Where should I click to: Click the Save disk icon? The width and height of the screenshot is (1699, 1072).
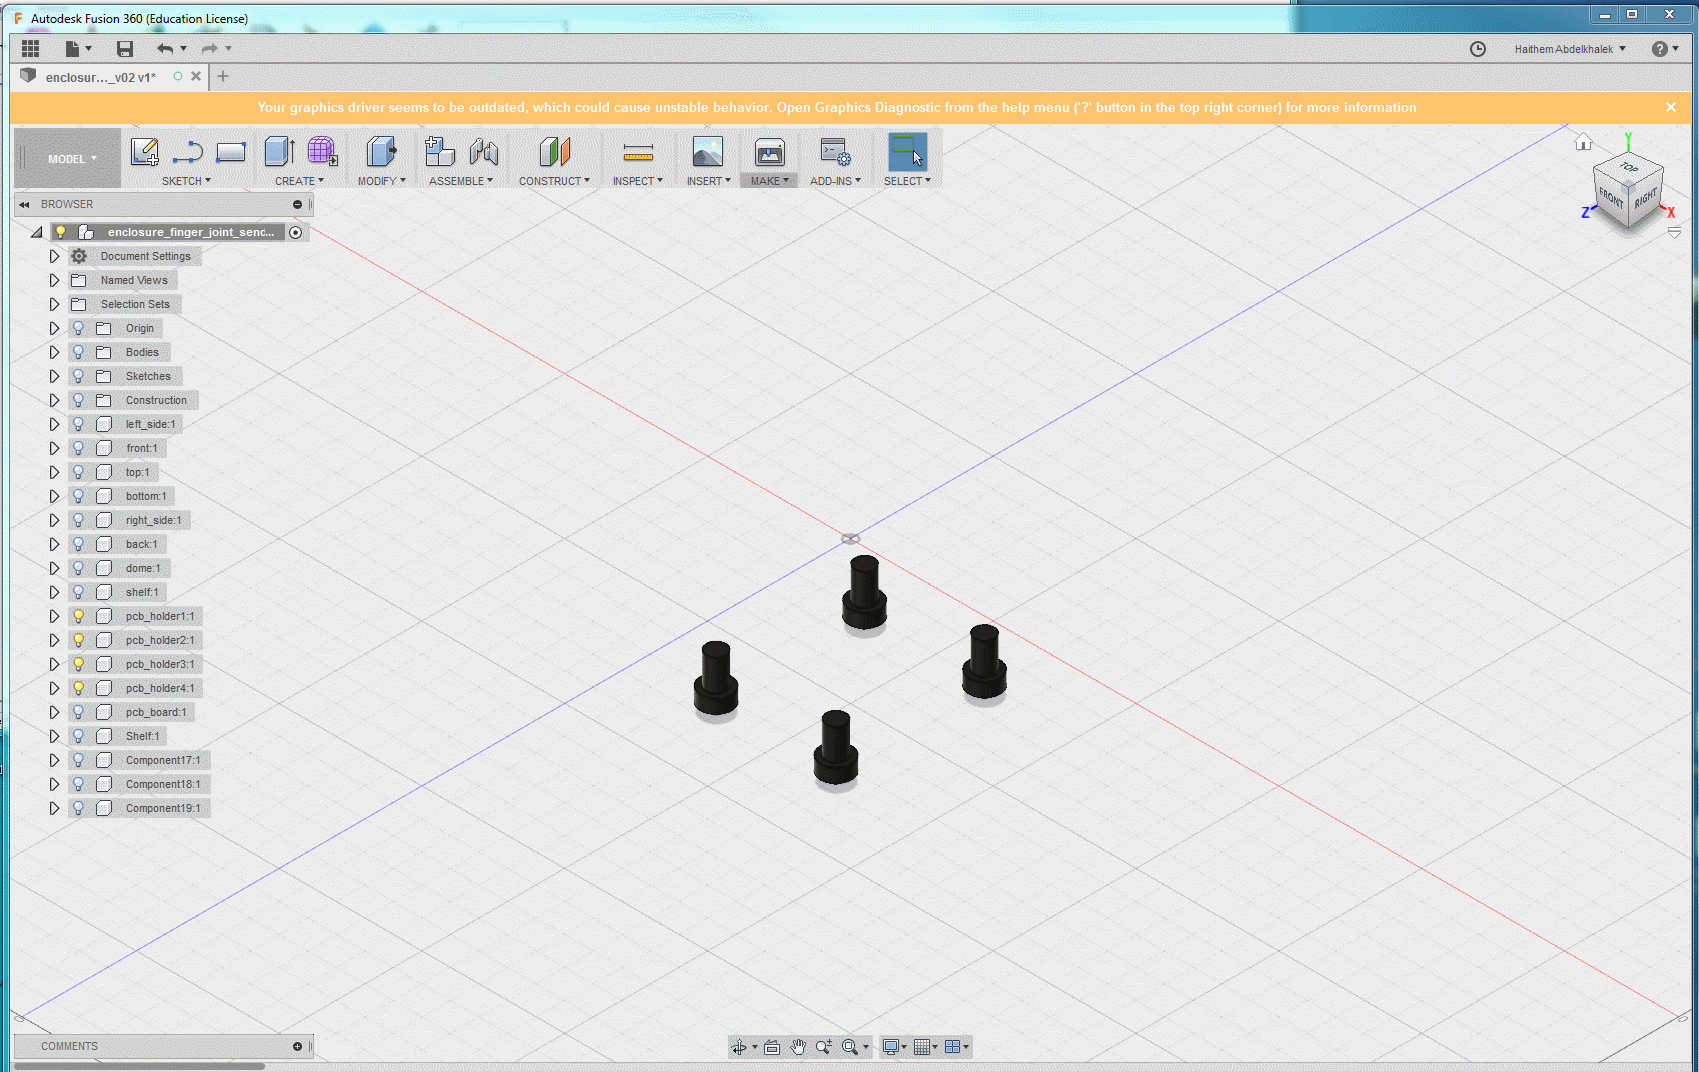pos(125,48)
